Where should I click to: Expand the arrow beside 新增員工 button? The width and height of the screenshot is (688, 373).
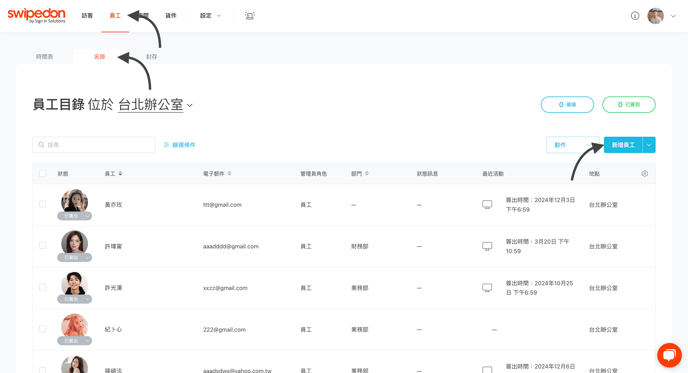(649, 145)
